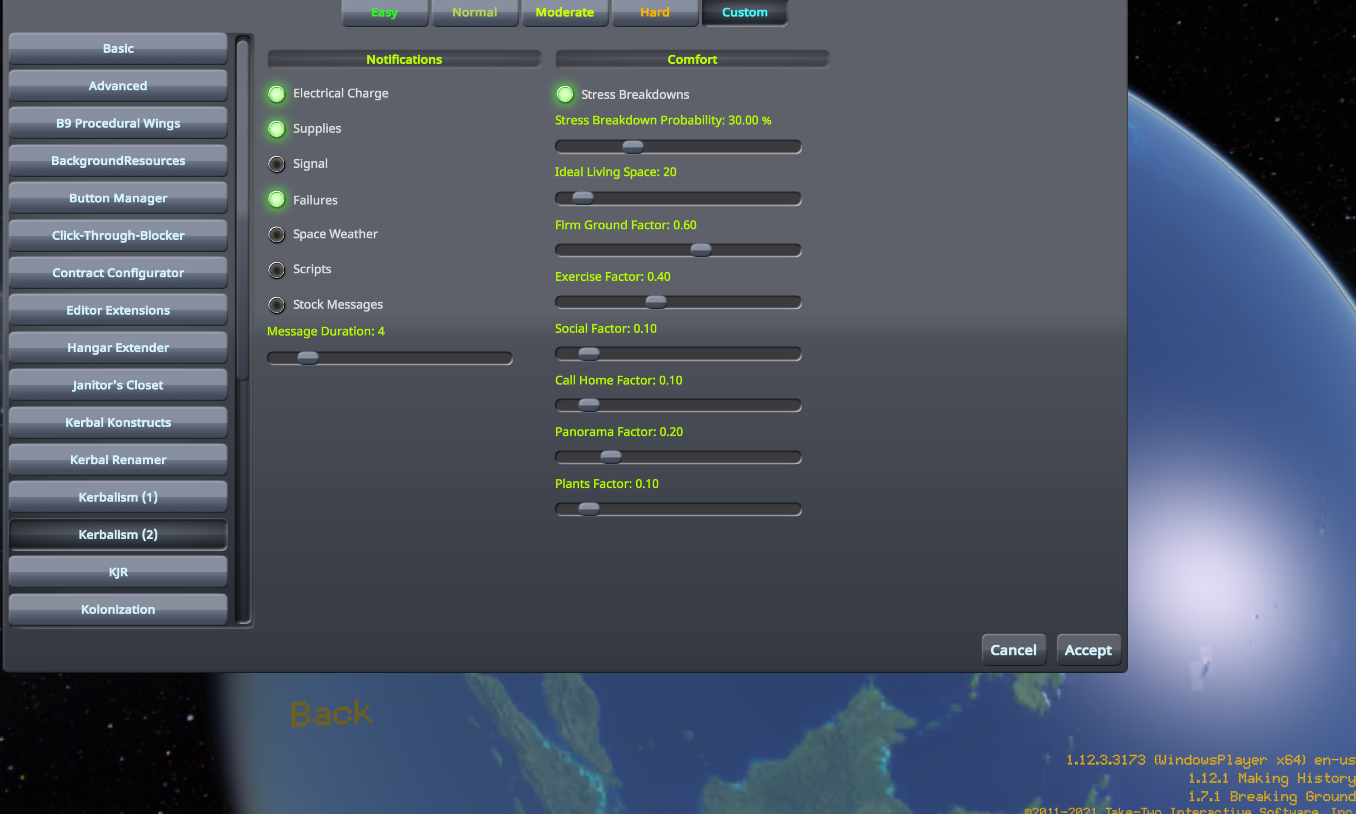Image resolution: width=1356 pixels, height=814 pixels.
Task: Open Basic settings section
Action: pyautogui.click(x=118, y=49)
